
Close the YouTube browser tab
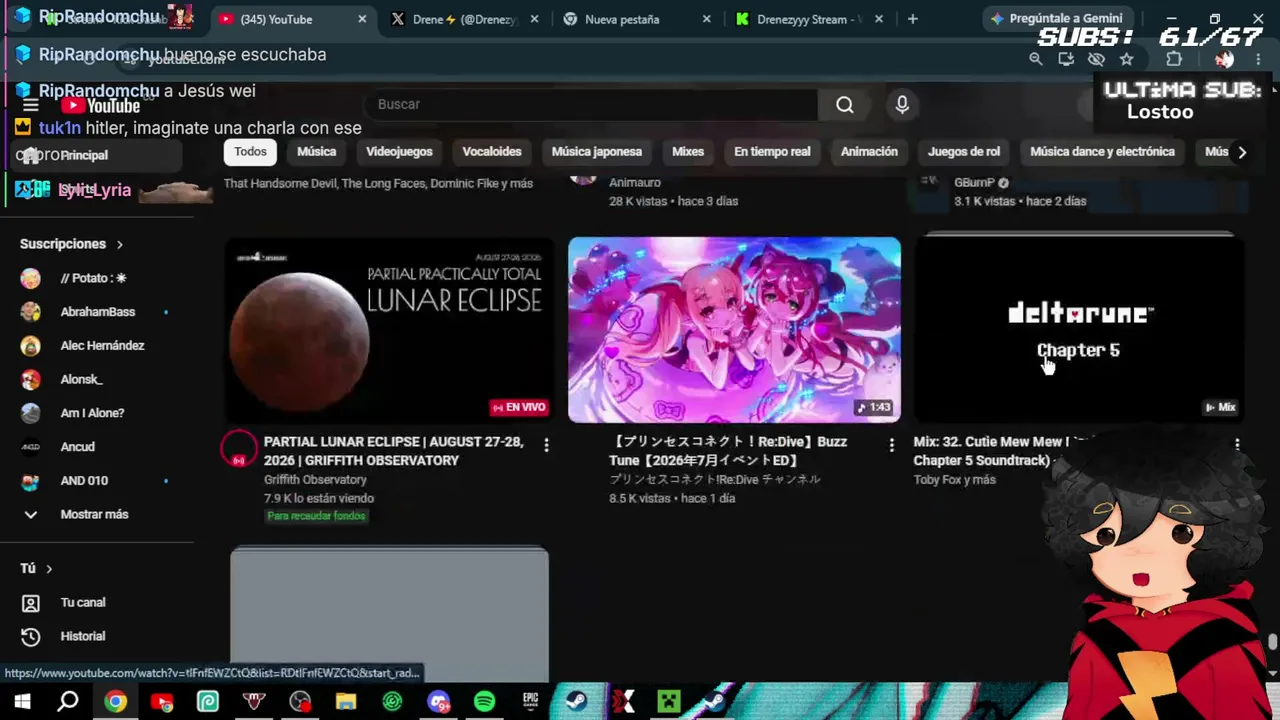[362, 19]
